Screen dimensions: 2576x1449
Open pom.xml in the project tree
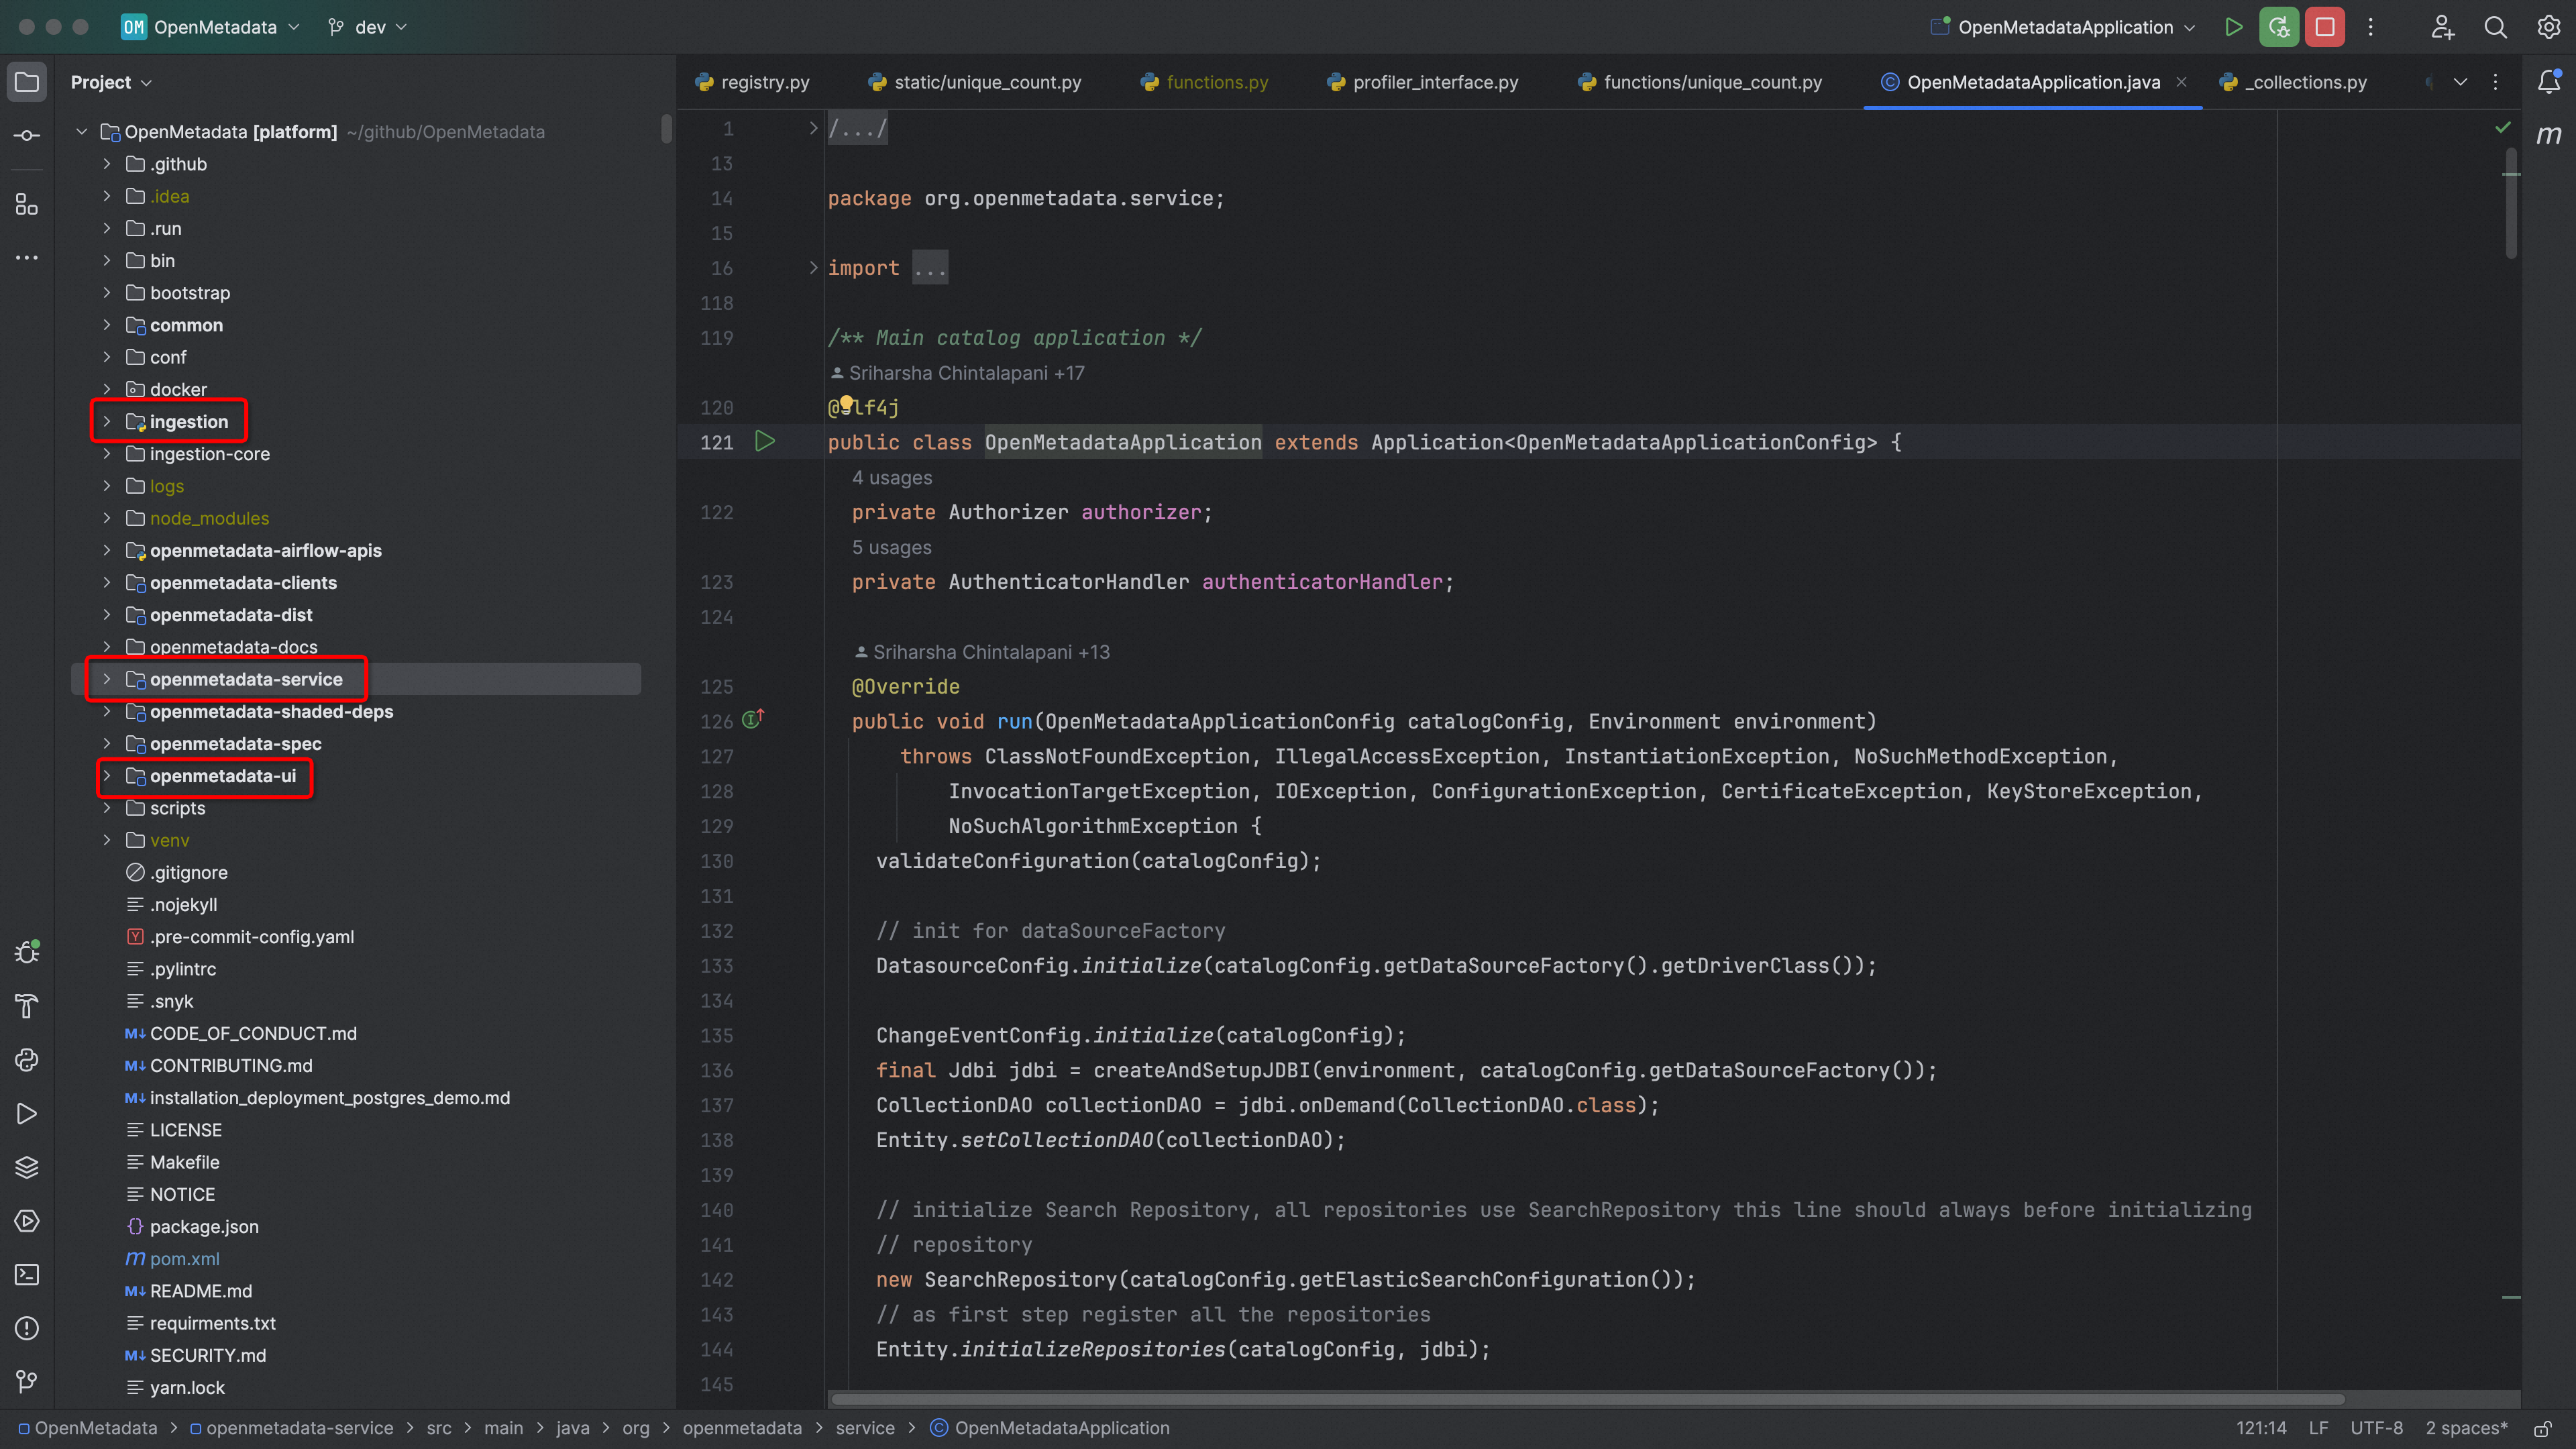tap(184, 1259)
